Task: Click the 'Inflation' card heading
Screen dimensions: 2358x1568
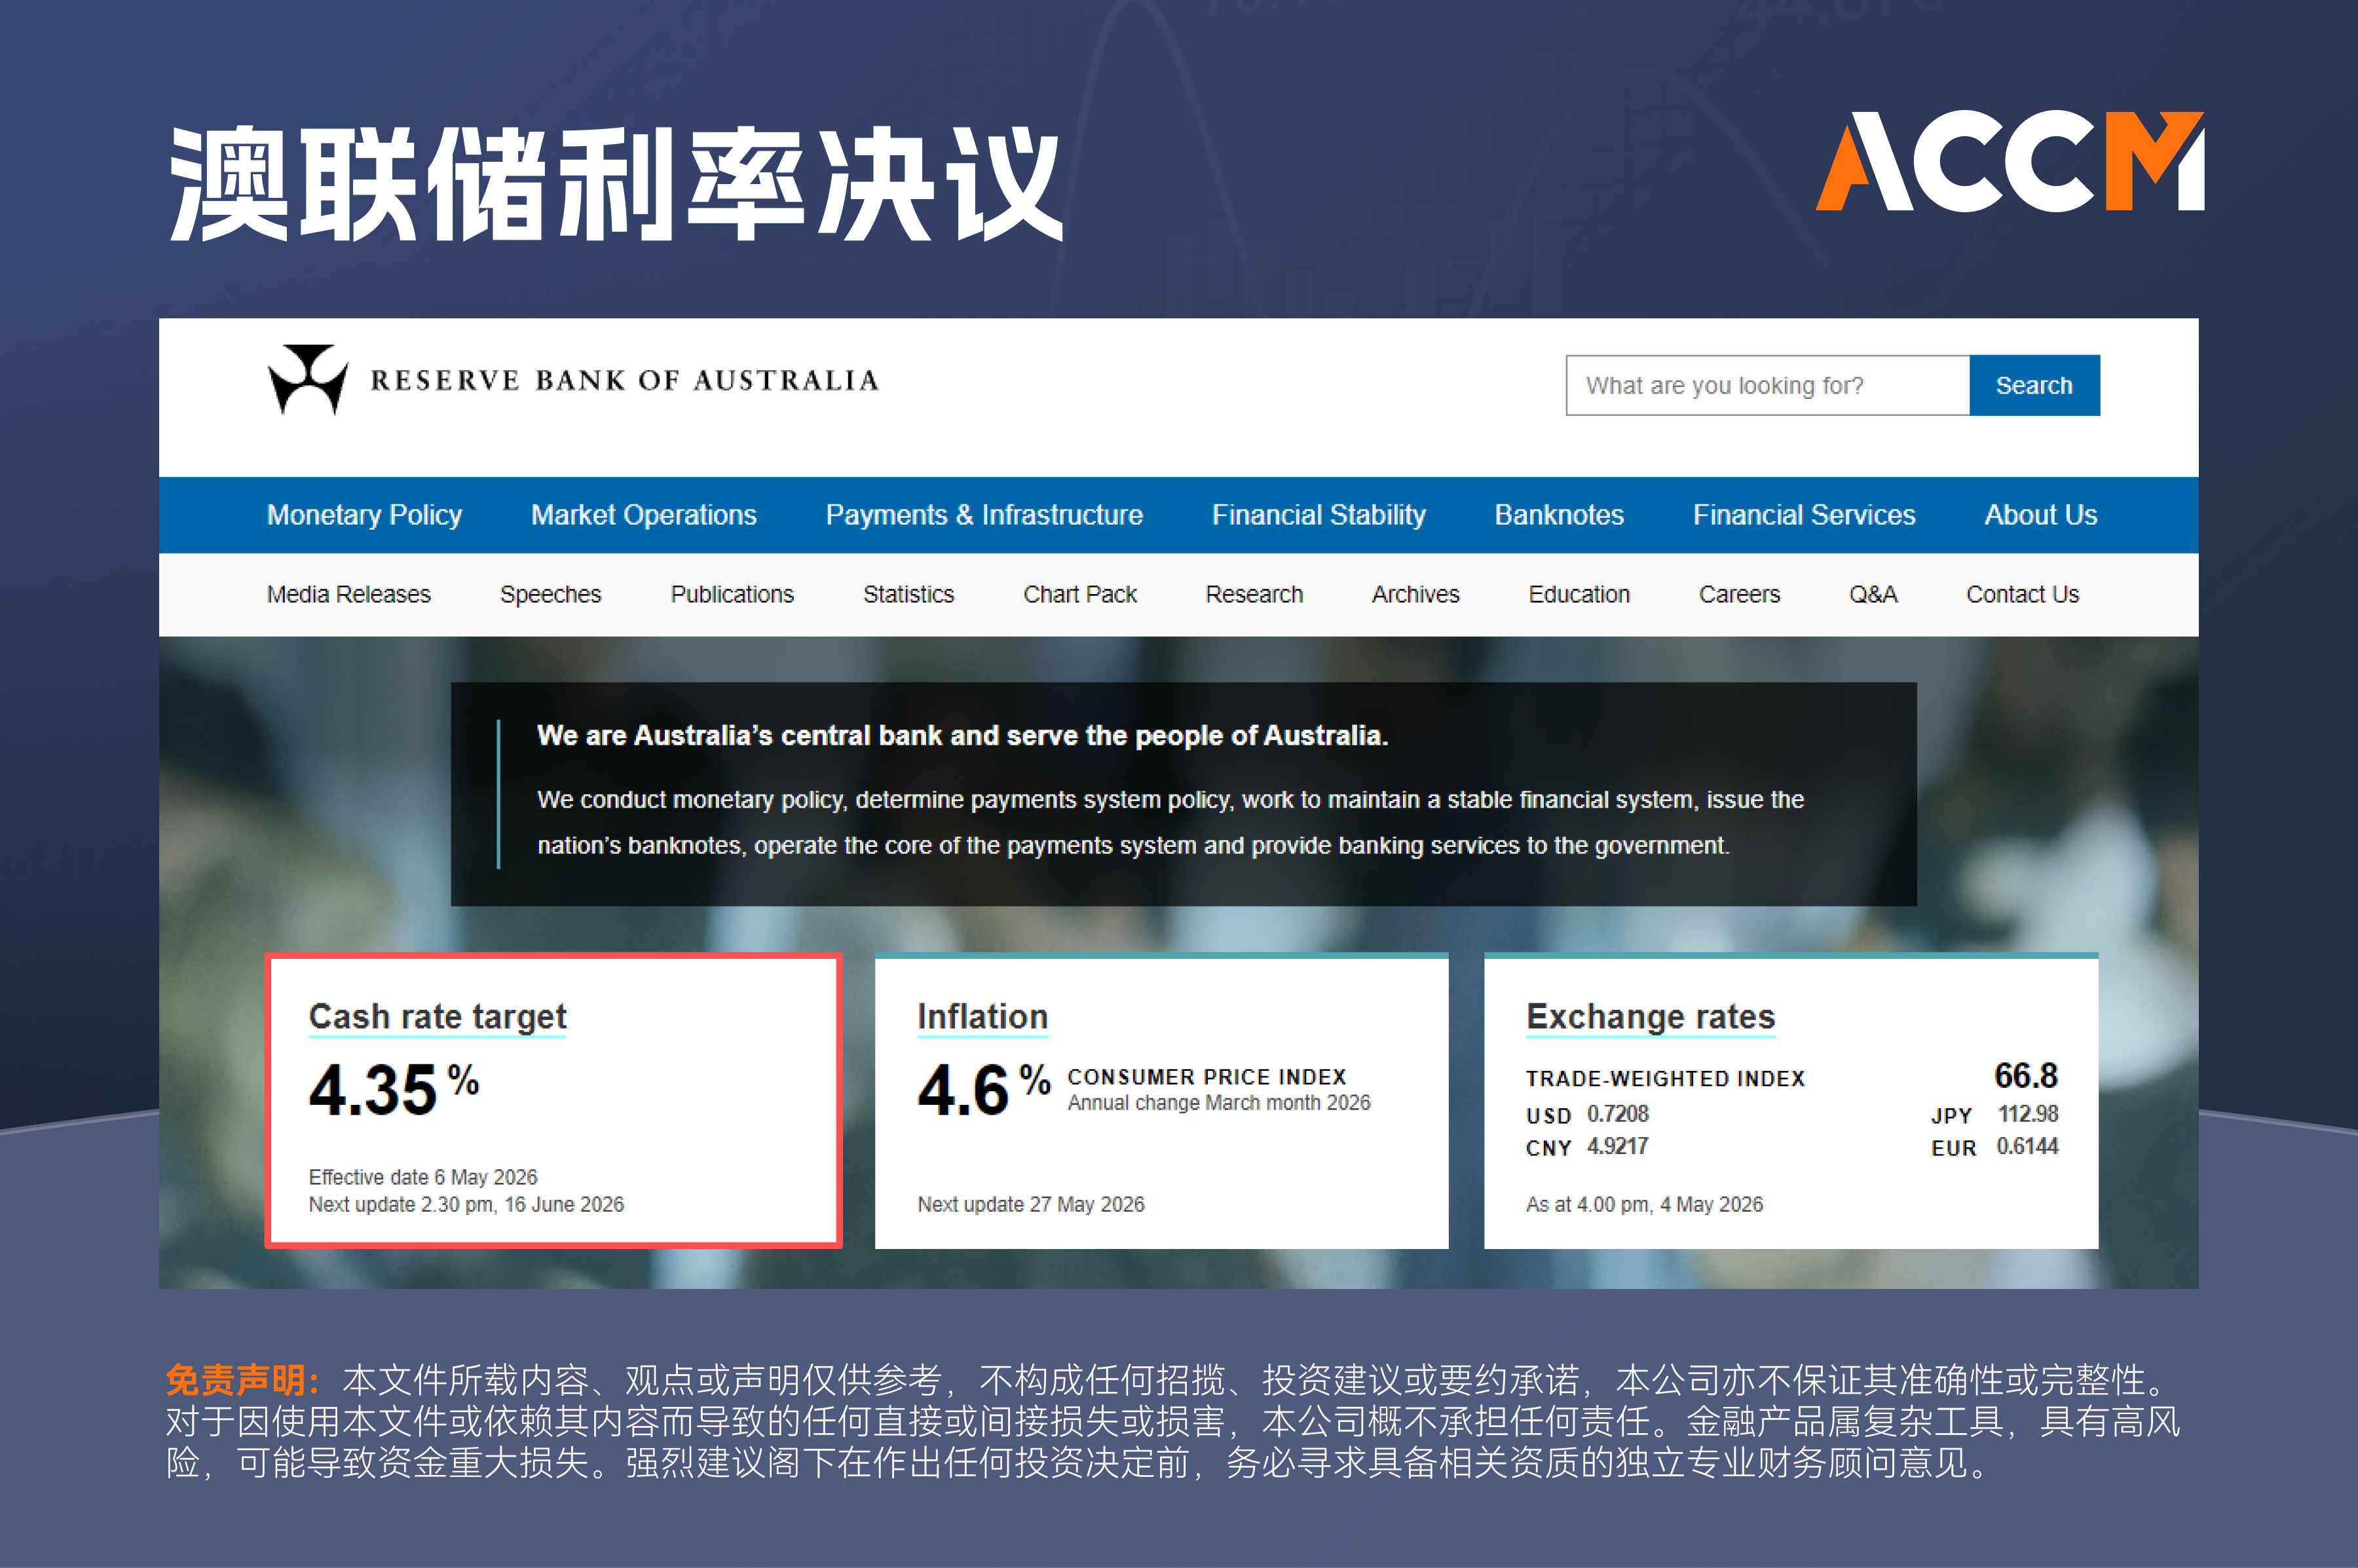Action: (982, 1017)
